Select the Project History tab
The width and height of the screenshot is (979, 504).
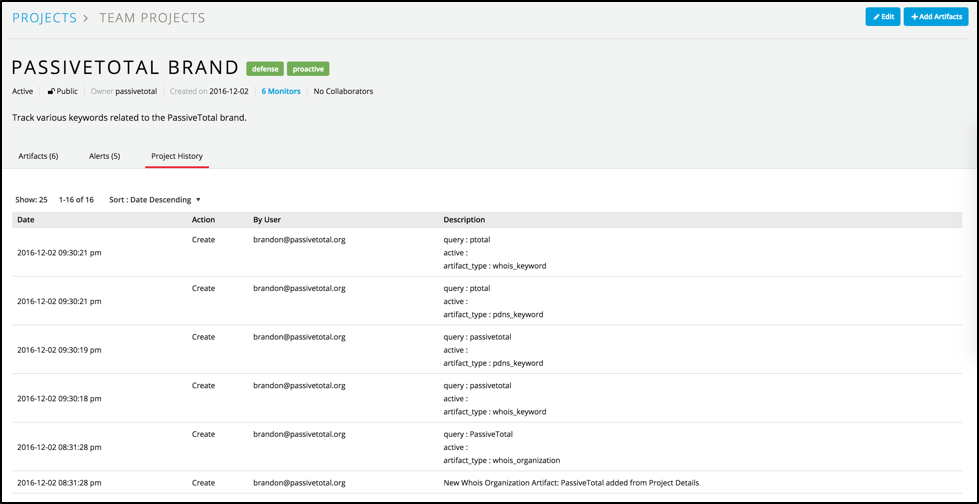tap(177, 156)
